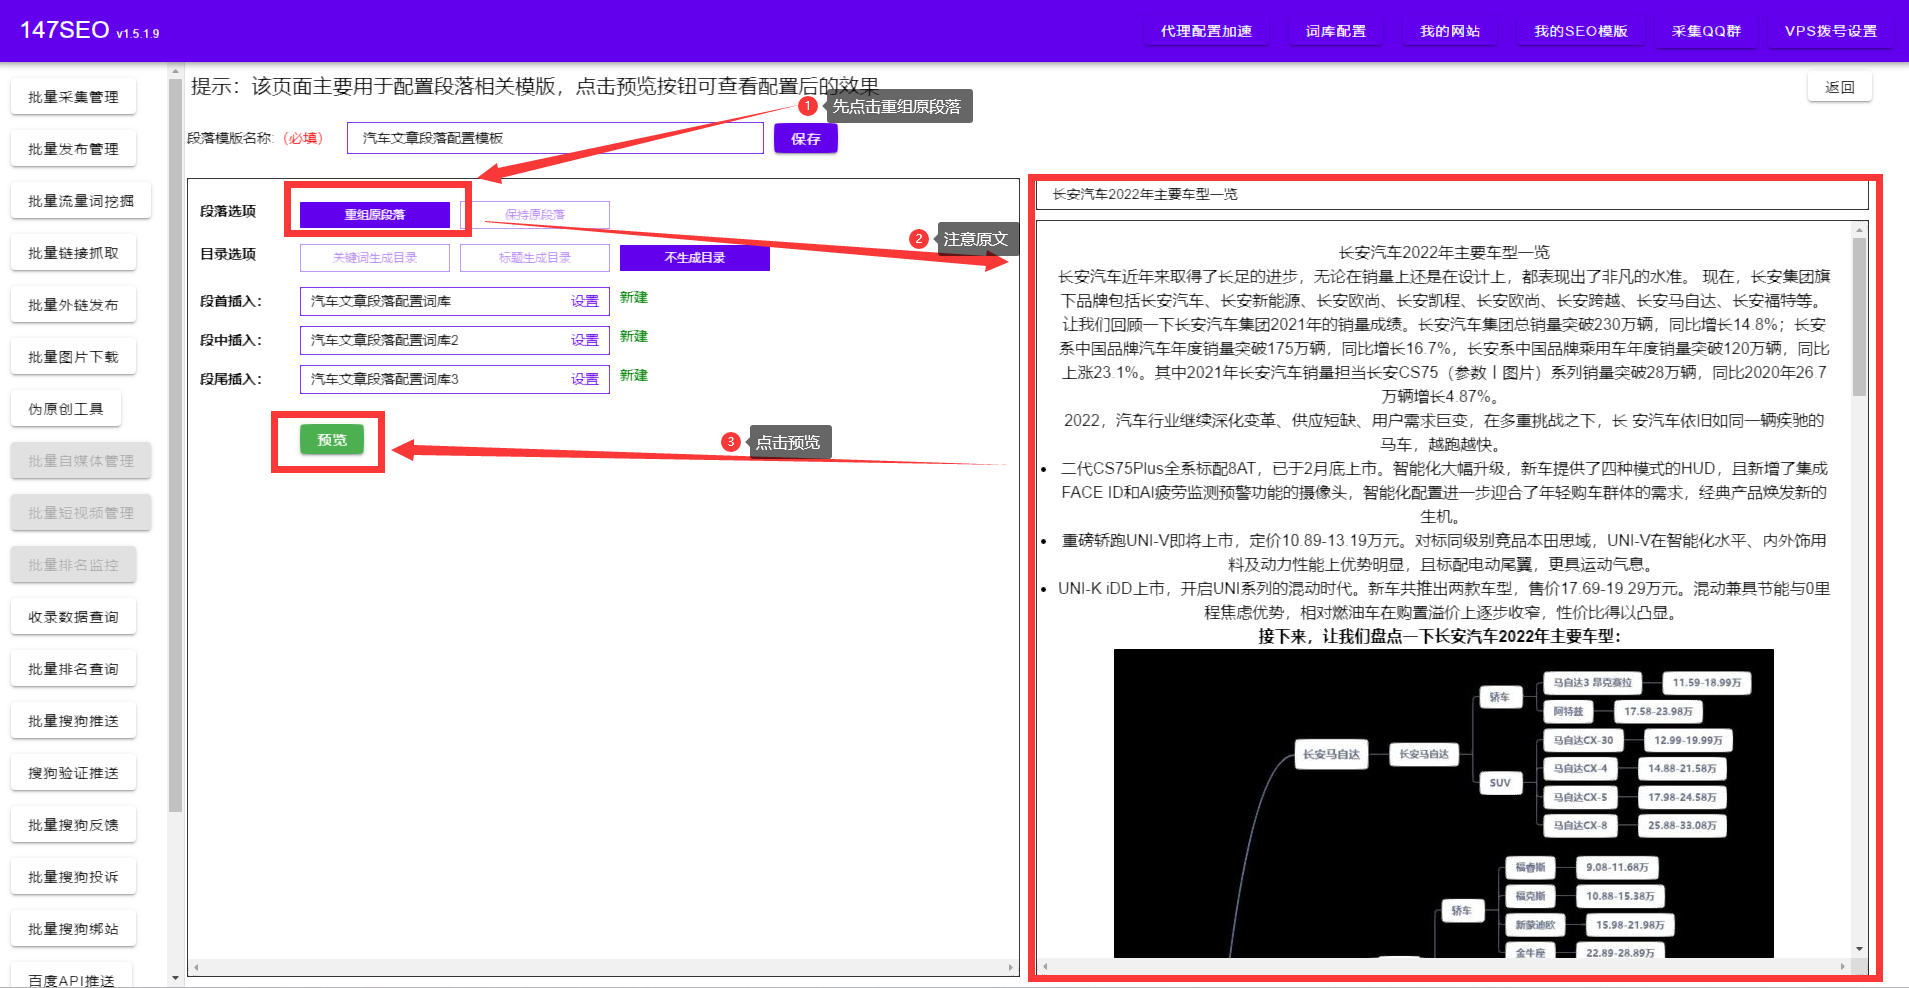The width and height of the screenshot is (1909, 988).
Task: Open 批量搜狗绑站 in sidebar
Action: pos(73,929)
